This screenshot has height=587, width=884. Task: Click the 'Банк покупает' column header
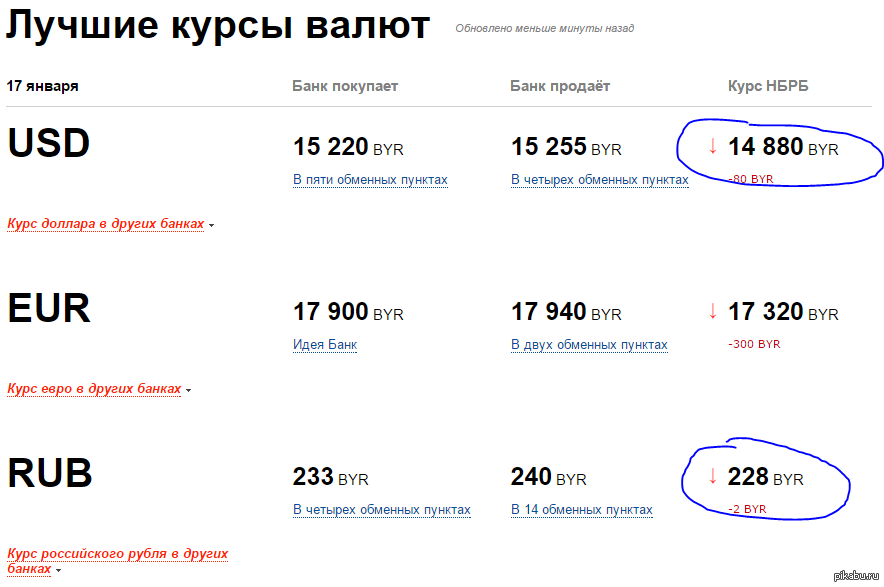click(x=345, y=86)
